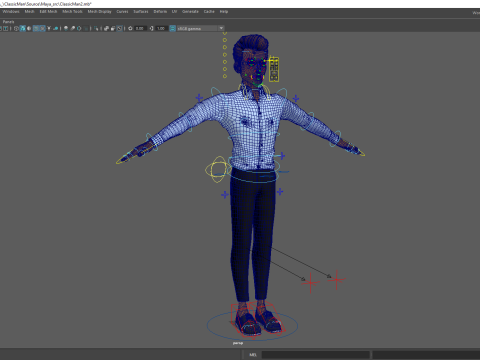This screenshot has height=360, width=480.
Task: Toggle X-ray joints icon
Action: (119, 28)
